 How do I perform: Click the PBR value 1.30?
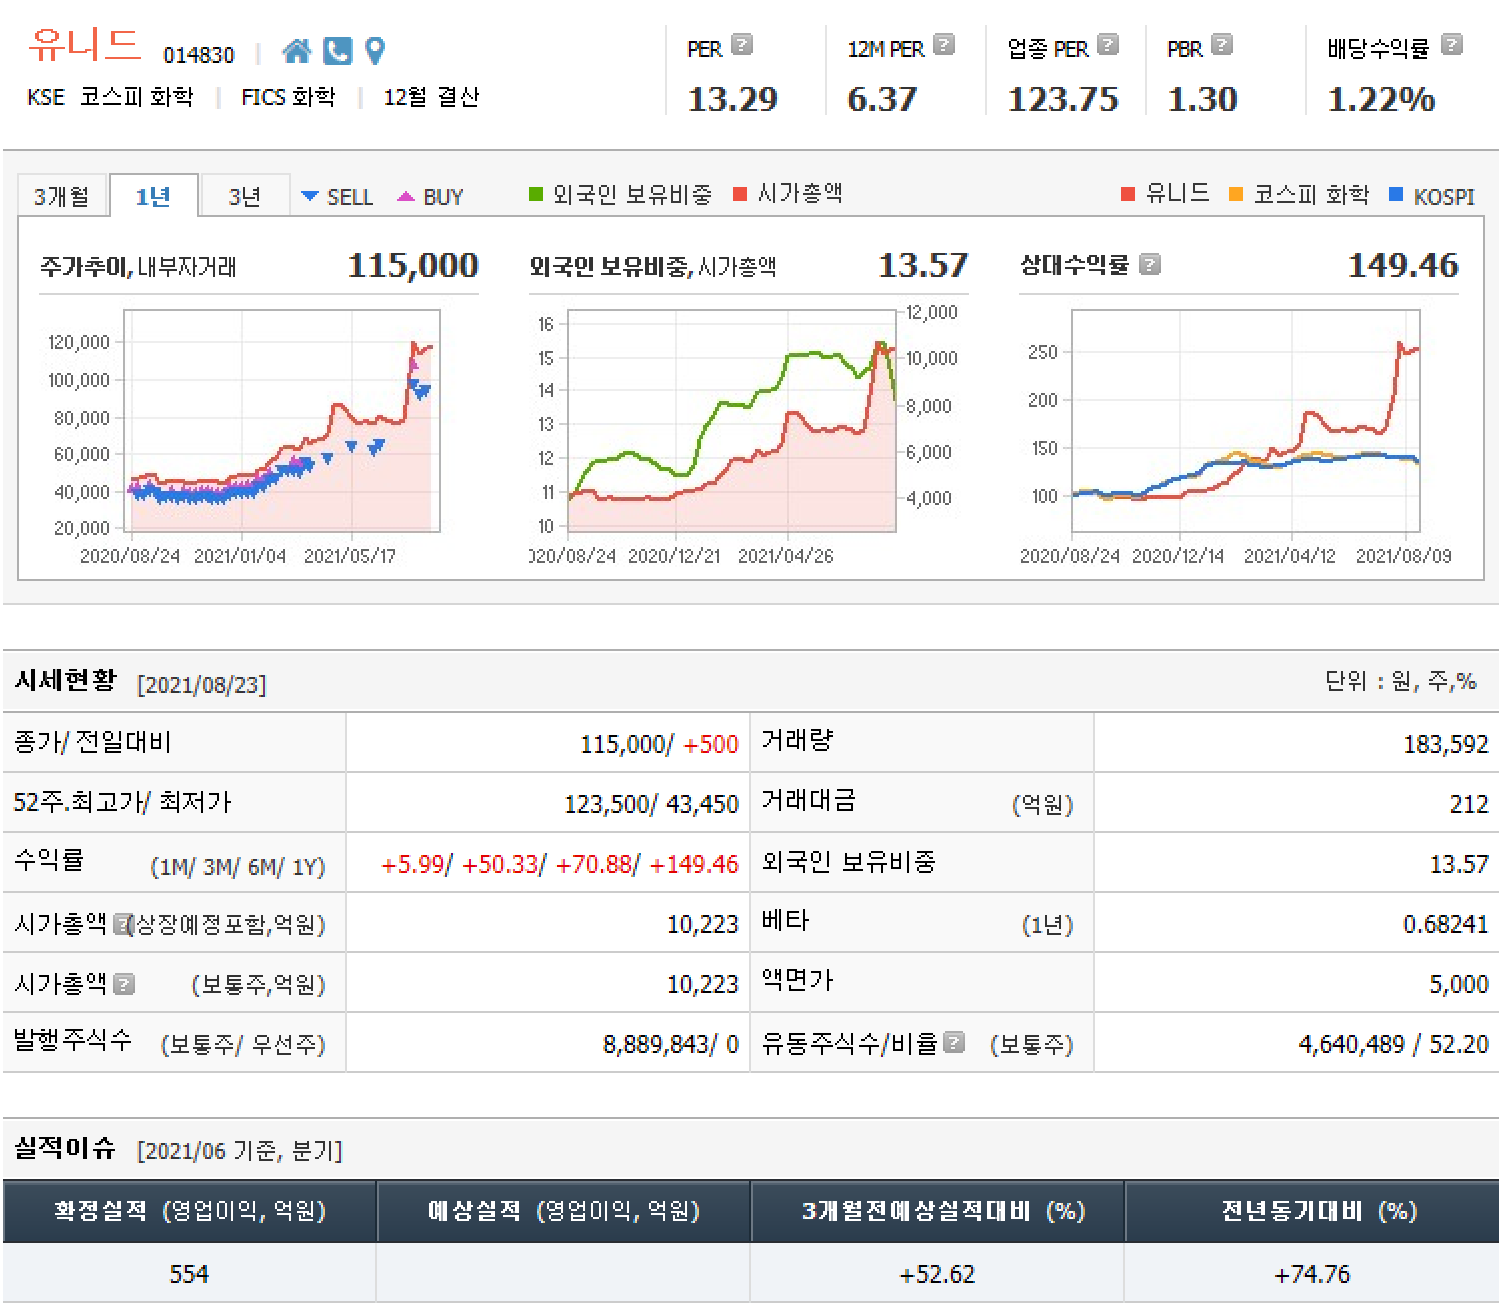click(x=1202, y=99)
